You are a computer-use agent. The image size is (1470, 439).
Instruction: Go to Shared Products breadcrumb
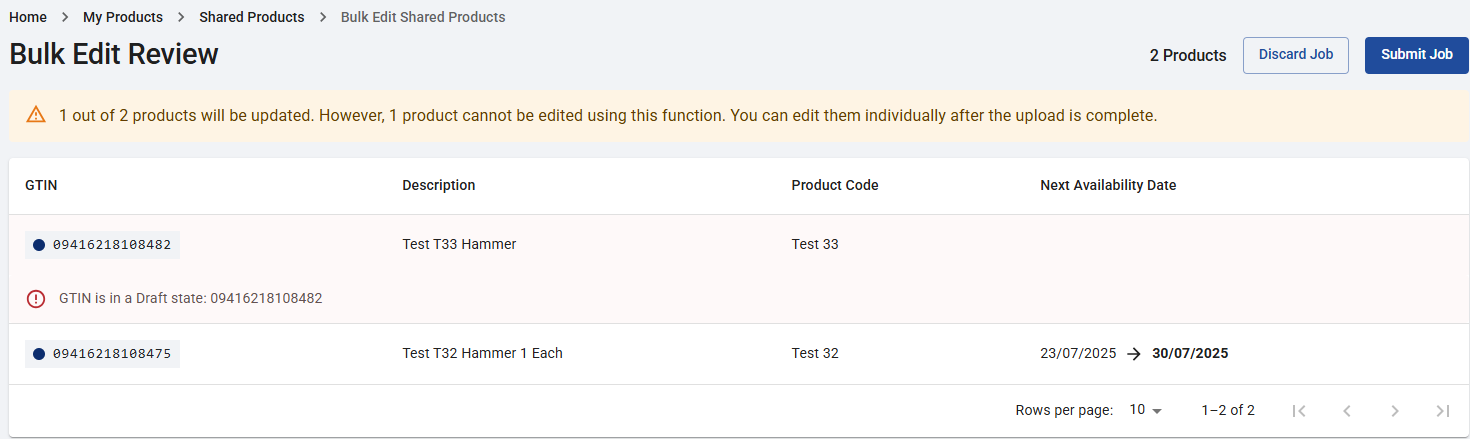[252, 17]
